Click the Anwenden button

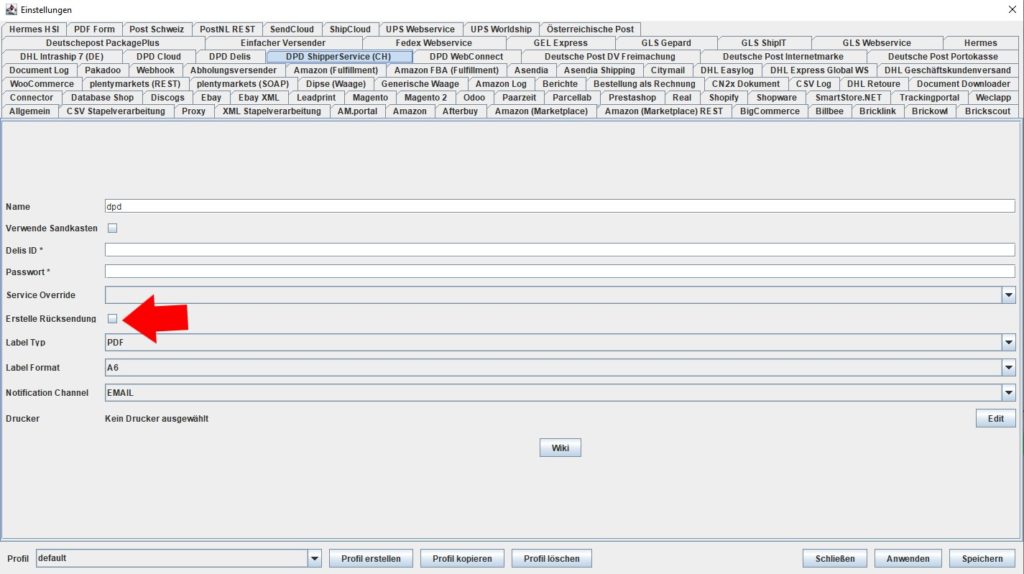click(908, 558)
